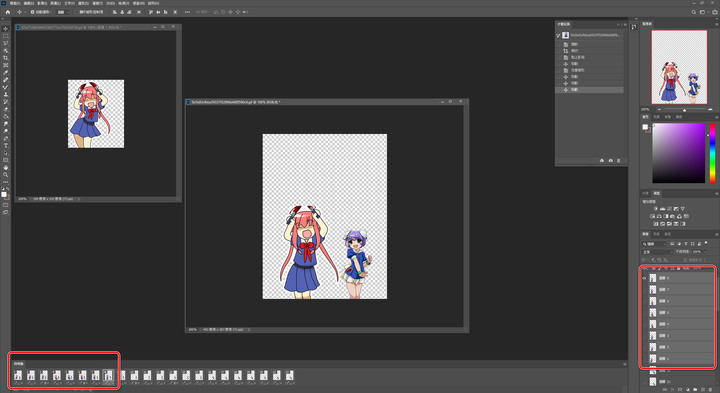Image resolution: width=720 pixels, height=393 pixels.
Task: Create new snapshot with History camera icon
Action: tap(610, 160)
